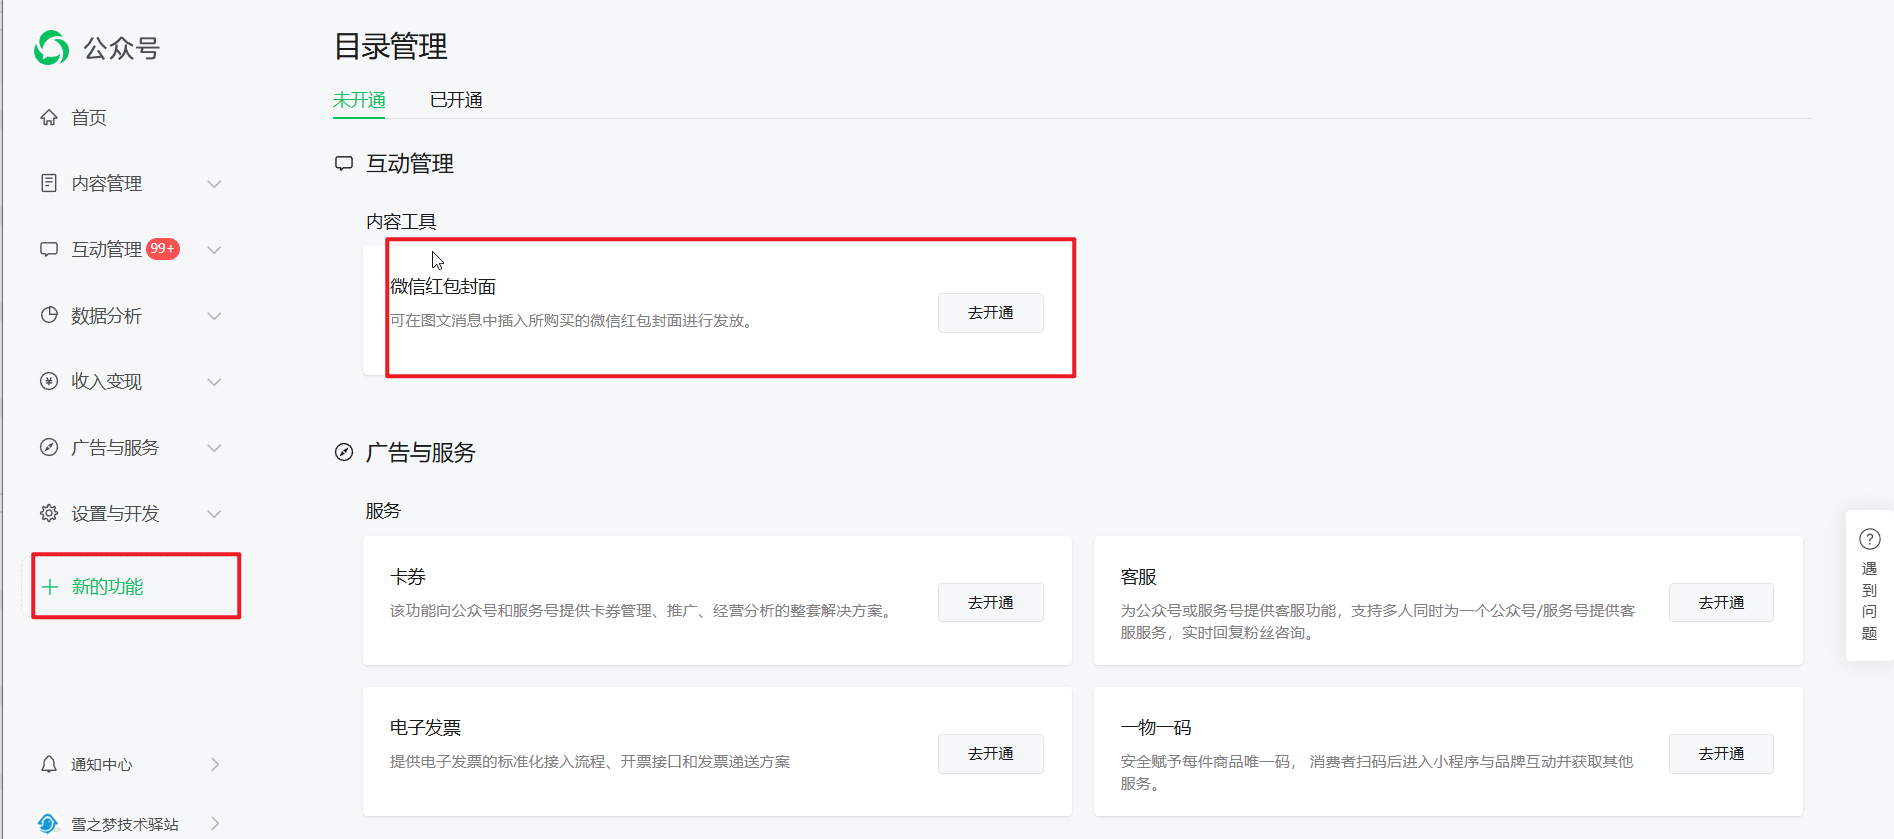This screenshot has height=839, width=1894.
Task: Click the 公众号 green logo icon
Action: [51, 48]
